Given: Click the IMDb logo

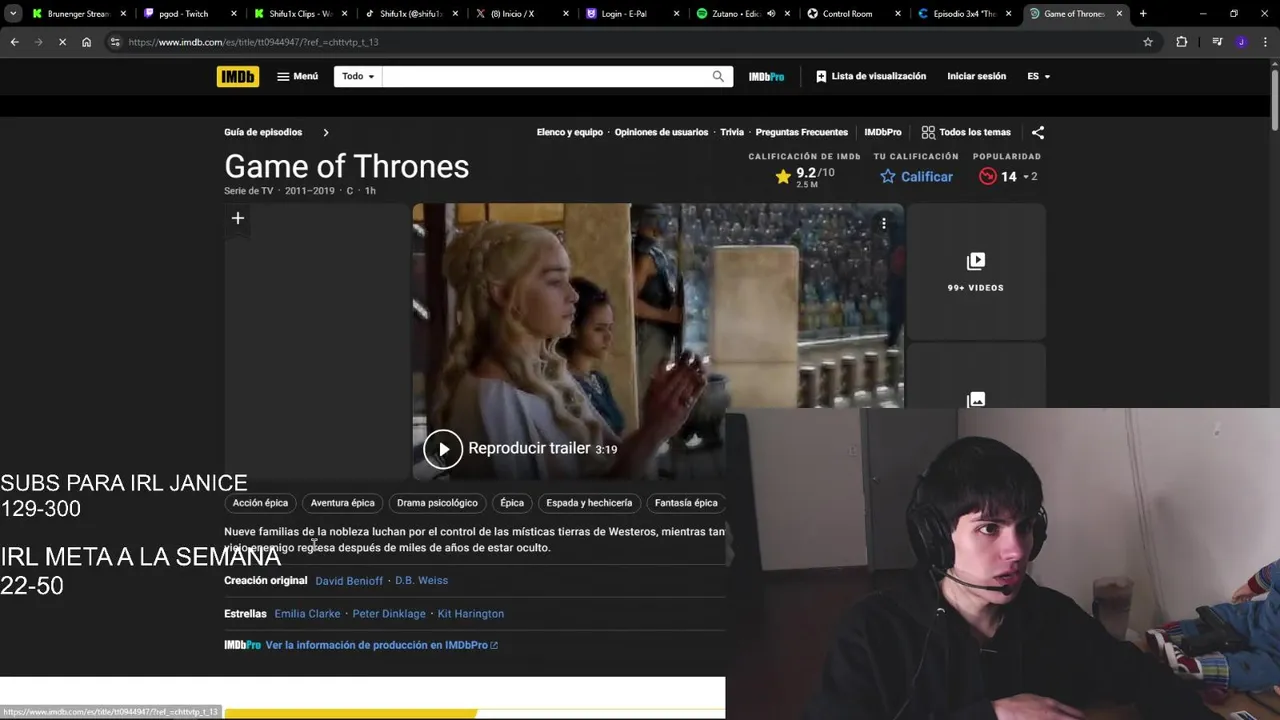Looking at the screenshot, I should 238,76.
